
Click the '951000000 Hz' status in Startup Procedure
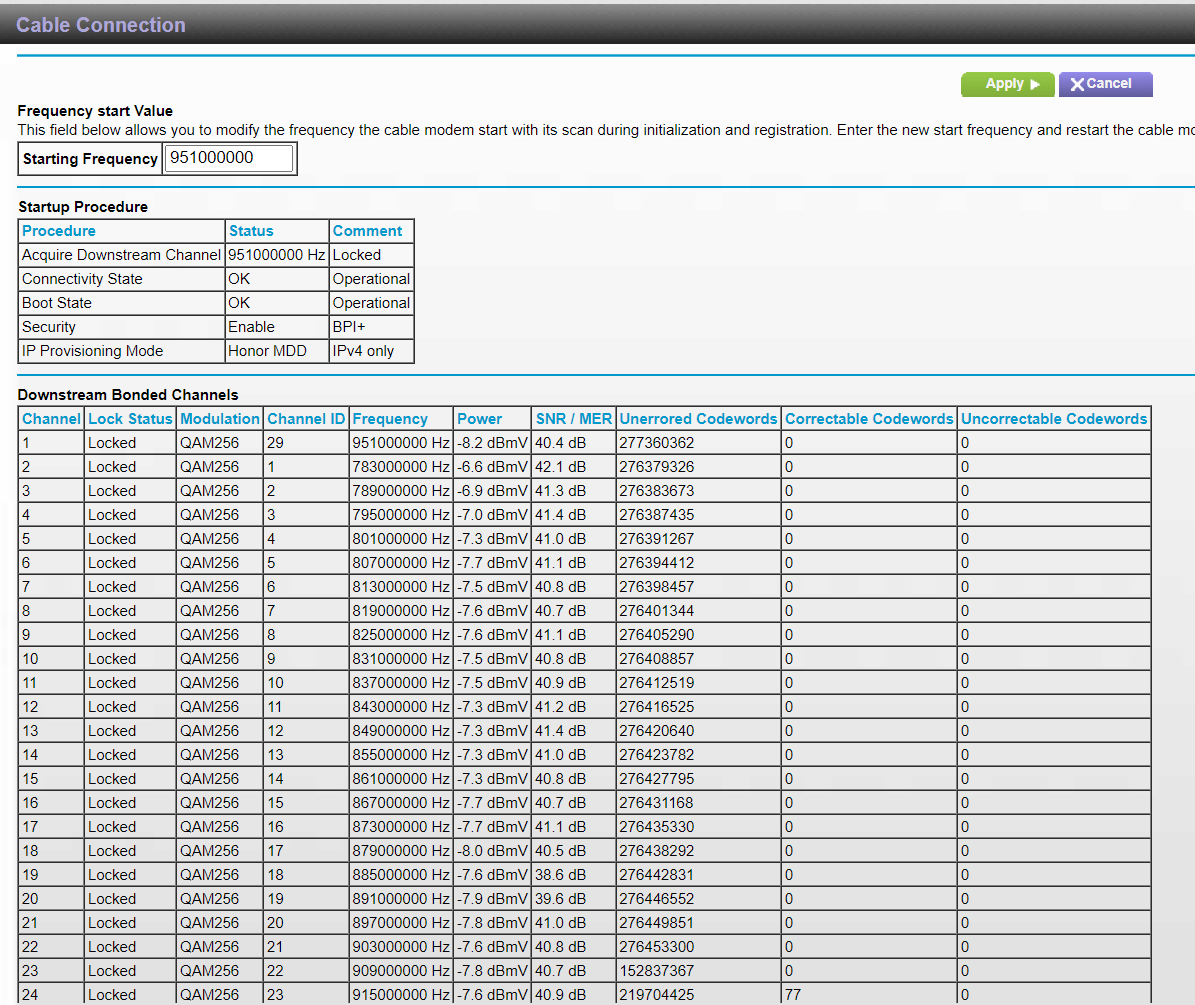[x=277, y=255]
